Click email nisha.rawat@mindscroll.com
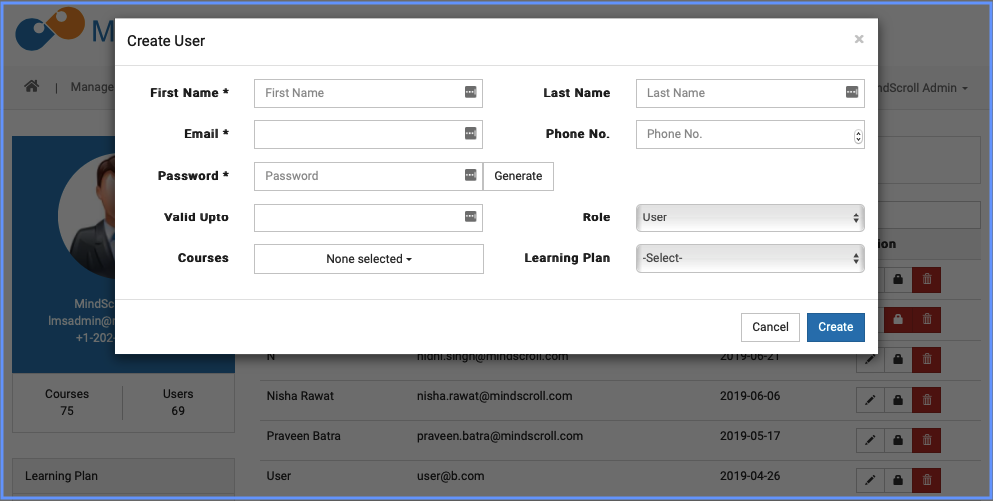The height and width of the screenshot is (501, 993). [495, 396]
